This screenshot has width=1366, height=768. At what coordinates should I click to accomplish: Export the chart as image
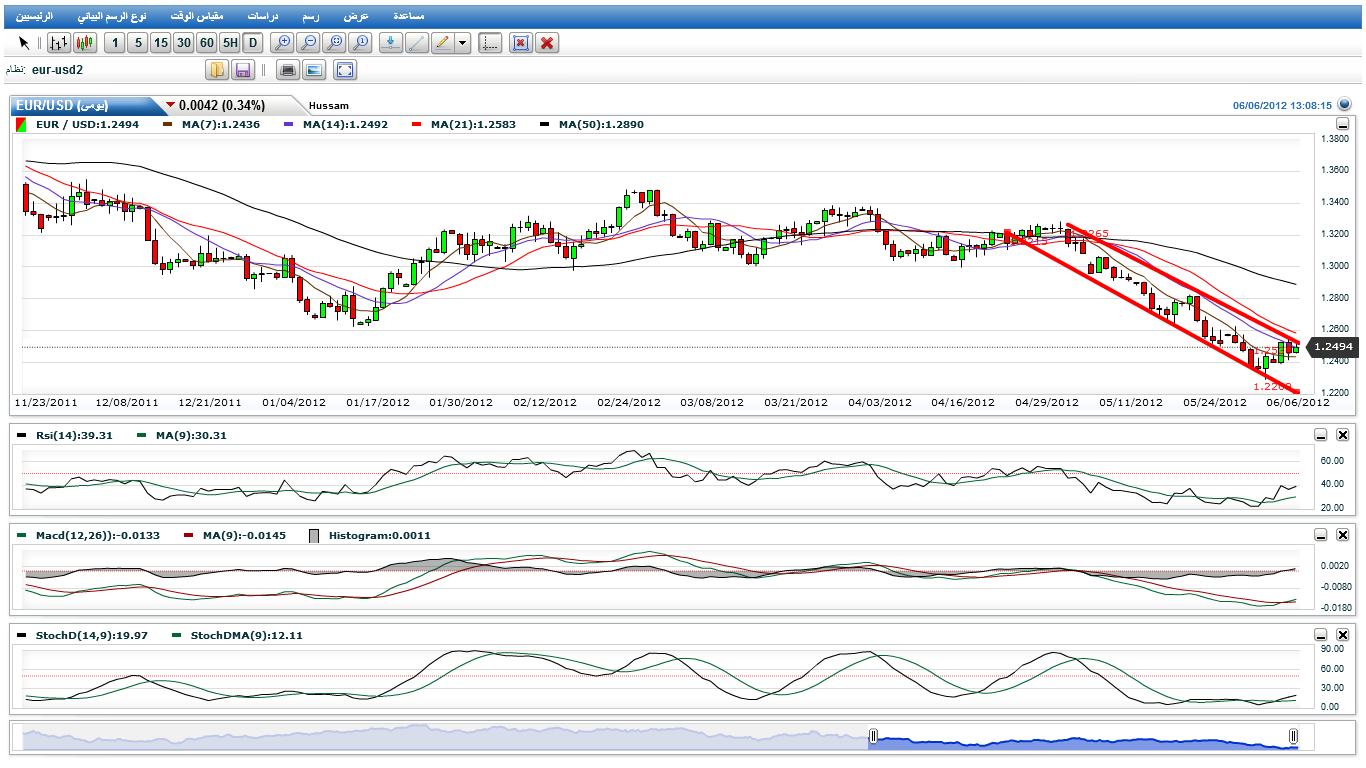tap(314, 70)
